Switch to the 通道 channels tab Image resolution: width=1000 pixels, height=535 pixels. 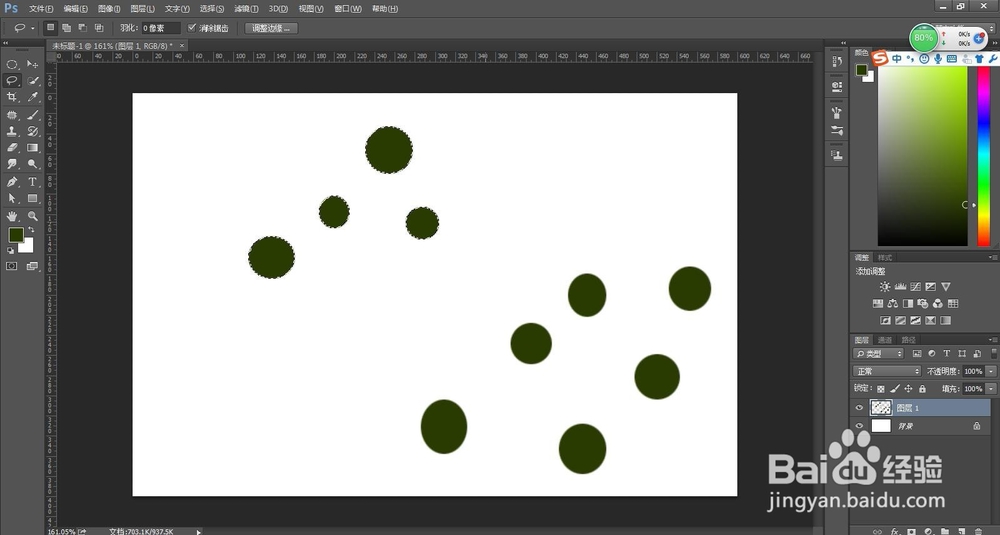(885, 340)
